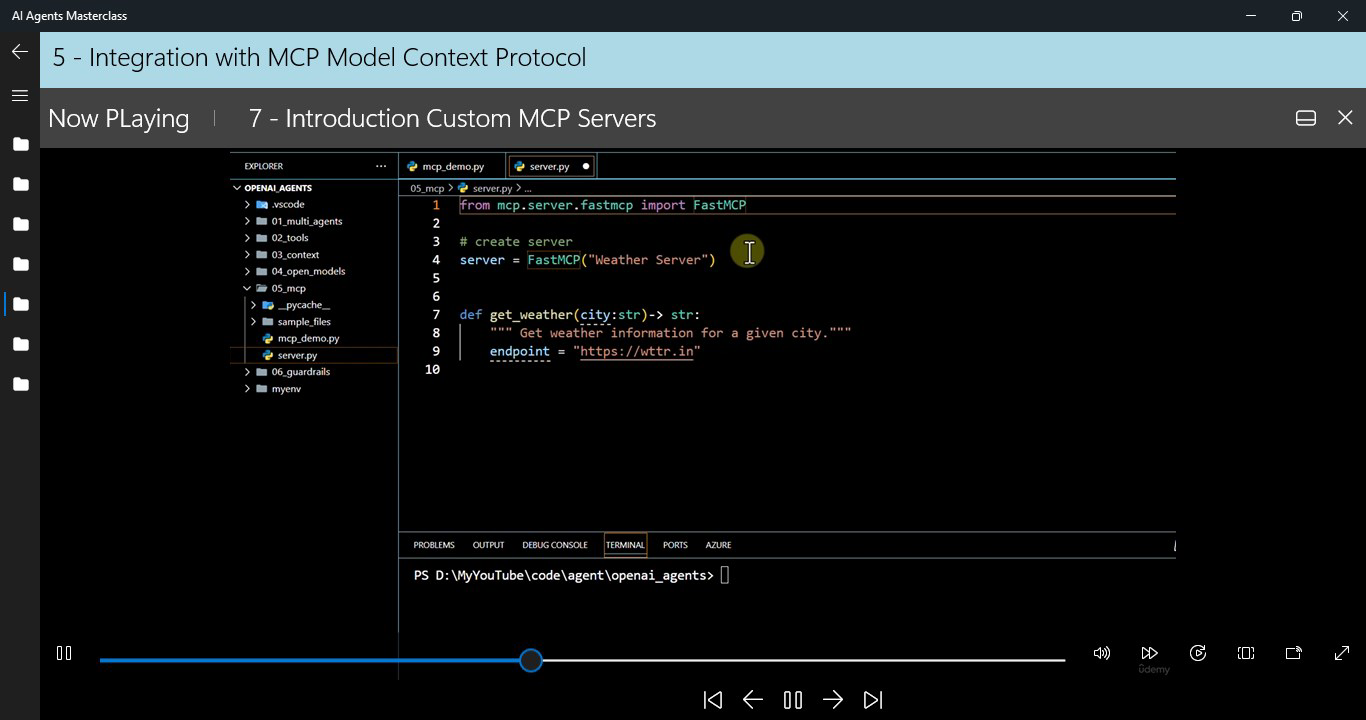The width and height of the screenshot is (1366, 720).
Task: Go to the next lecture with the right arrow
Action: [833, 700]
